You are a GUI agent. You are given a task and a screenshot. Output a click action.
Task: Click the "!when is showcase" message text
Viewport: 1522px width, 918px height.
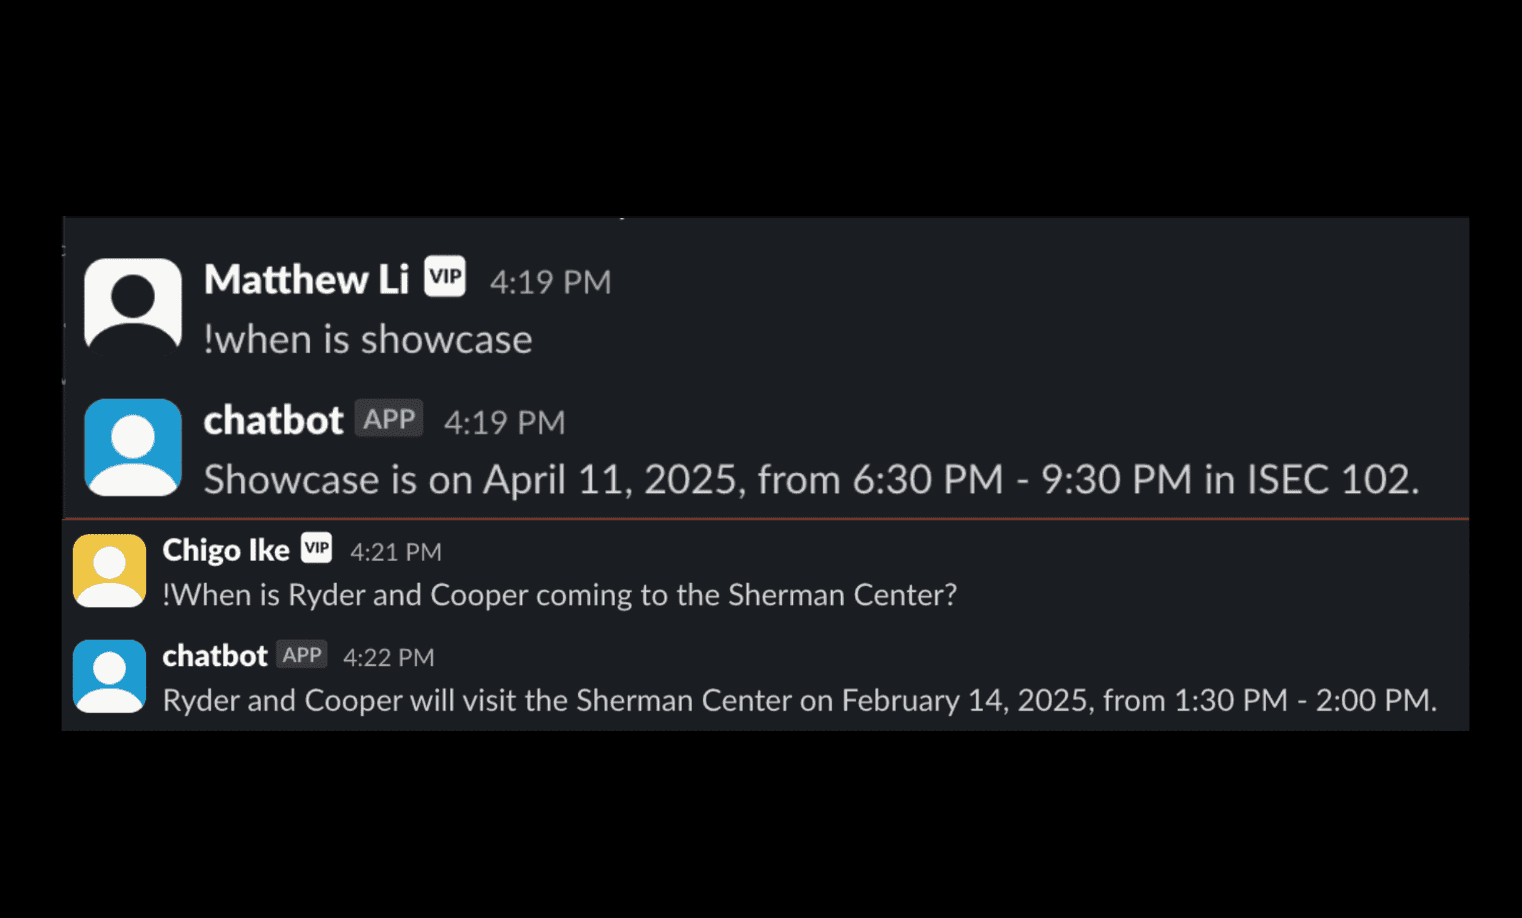[368, 340]
